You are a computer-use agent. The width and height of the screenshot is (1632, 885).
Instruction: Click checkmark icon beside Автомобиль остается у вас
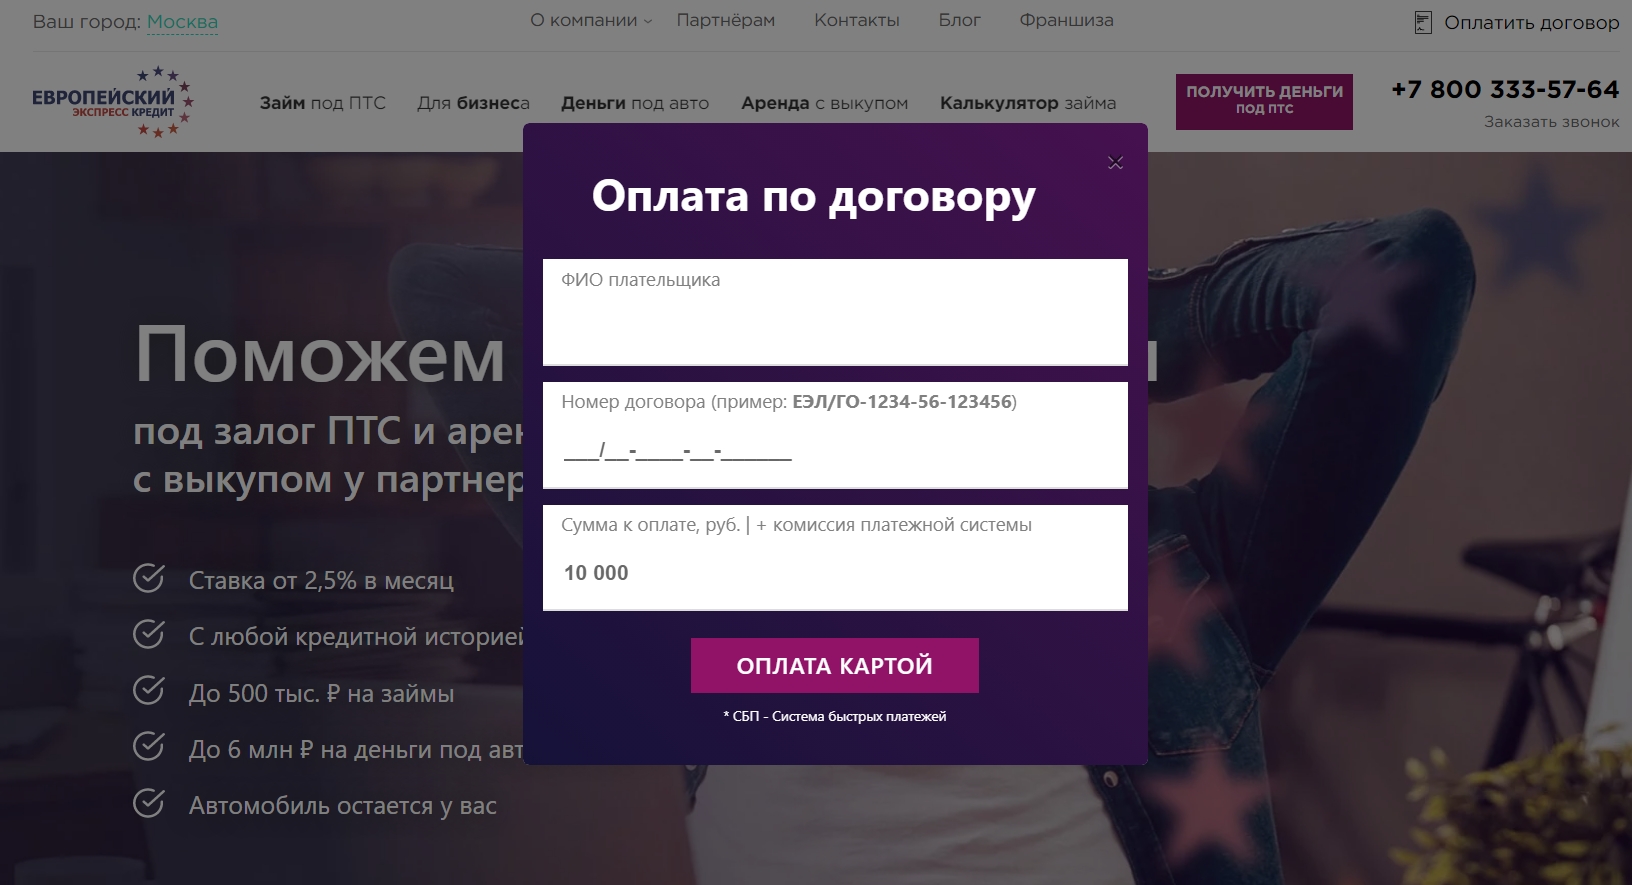[x=149, y=803]
